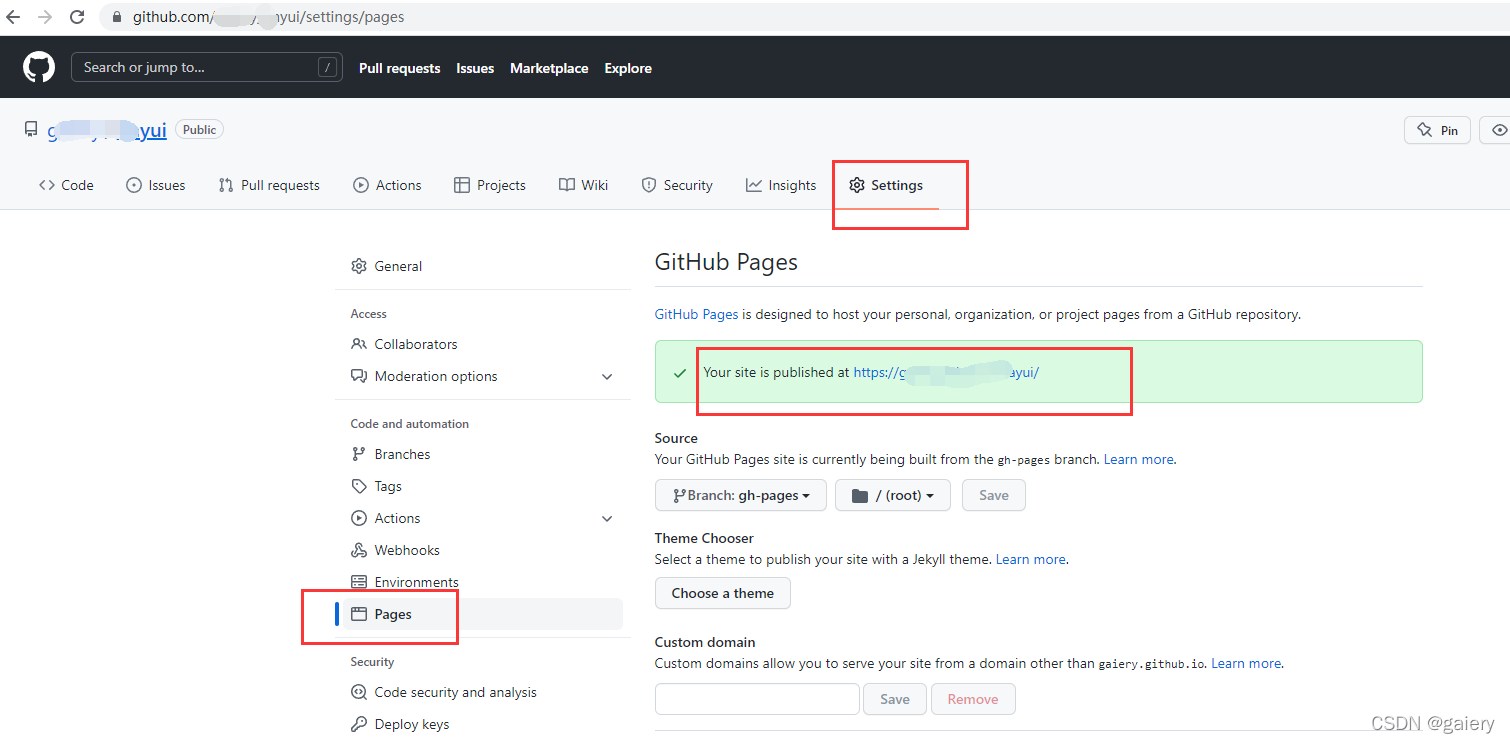Viewport: 1510px width, 743px height.
Task: Click Pull requests in the top navbar
Action: (x=400, y=68)
